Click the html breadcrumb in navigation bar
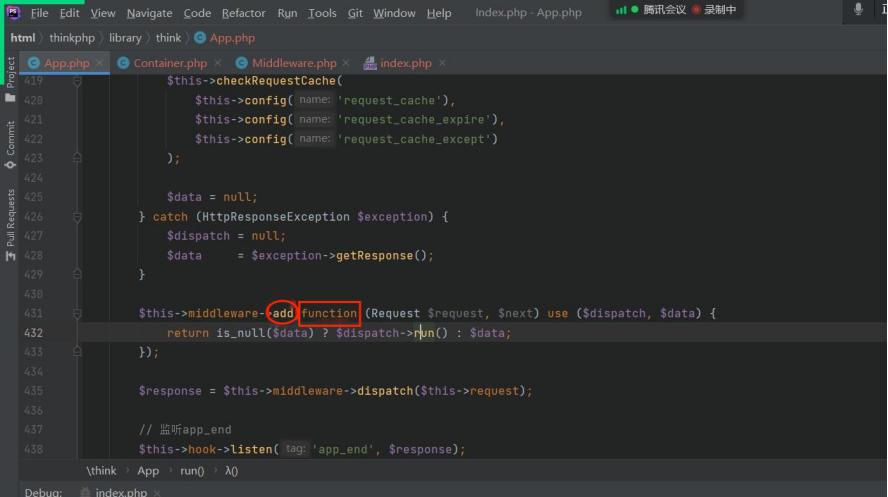Screen dimensions: 888x497 click(x=23, y=38)
